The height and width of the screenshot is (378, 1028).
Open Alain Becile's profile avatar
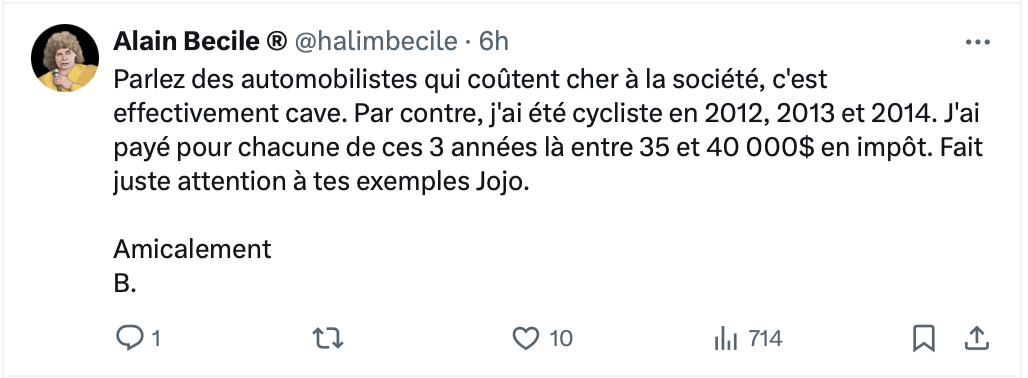click(65, 58)
